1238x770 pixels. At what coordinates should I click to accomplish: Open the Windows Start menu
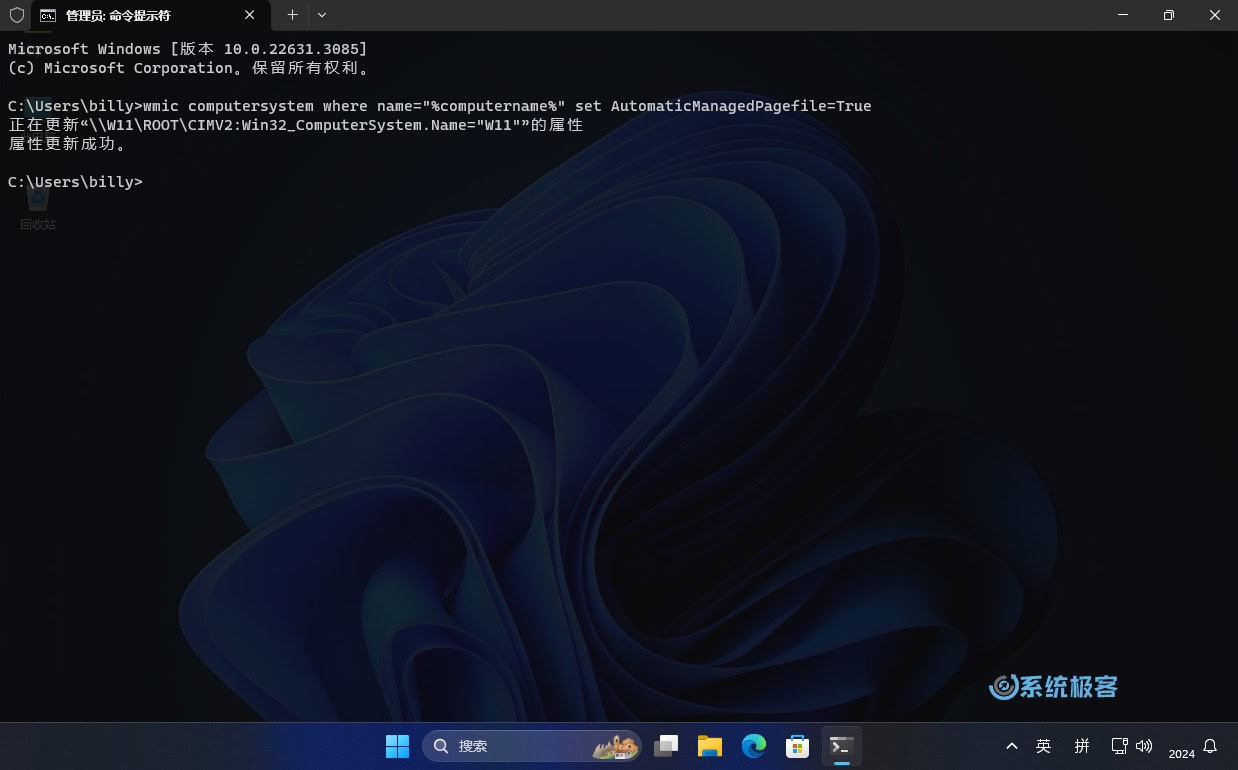click(x=397, y=746)
